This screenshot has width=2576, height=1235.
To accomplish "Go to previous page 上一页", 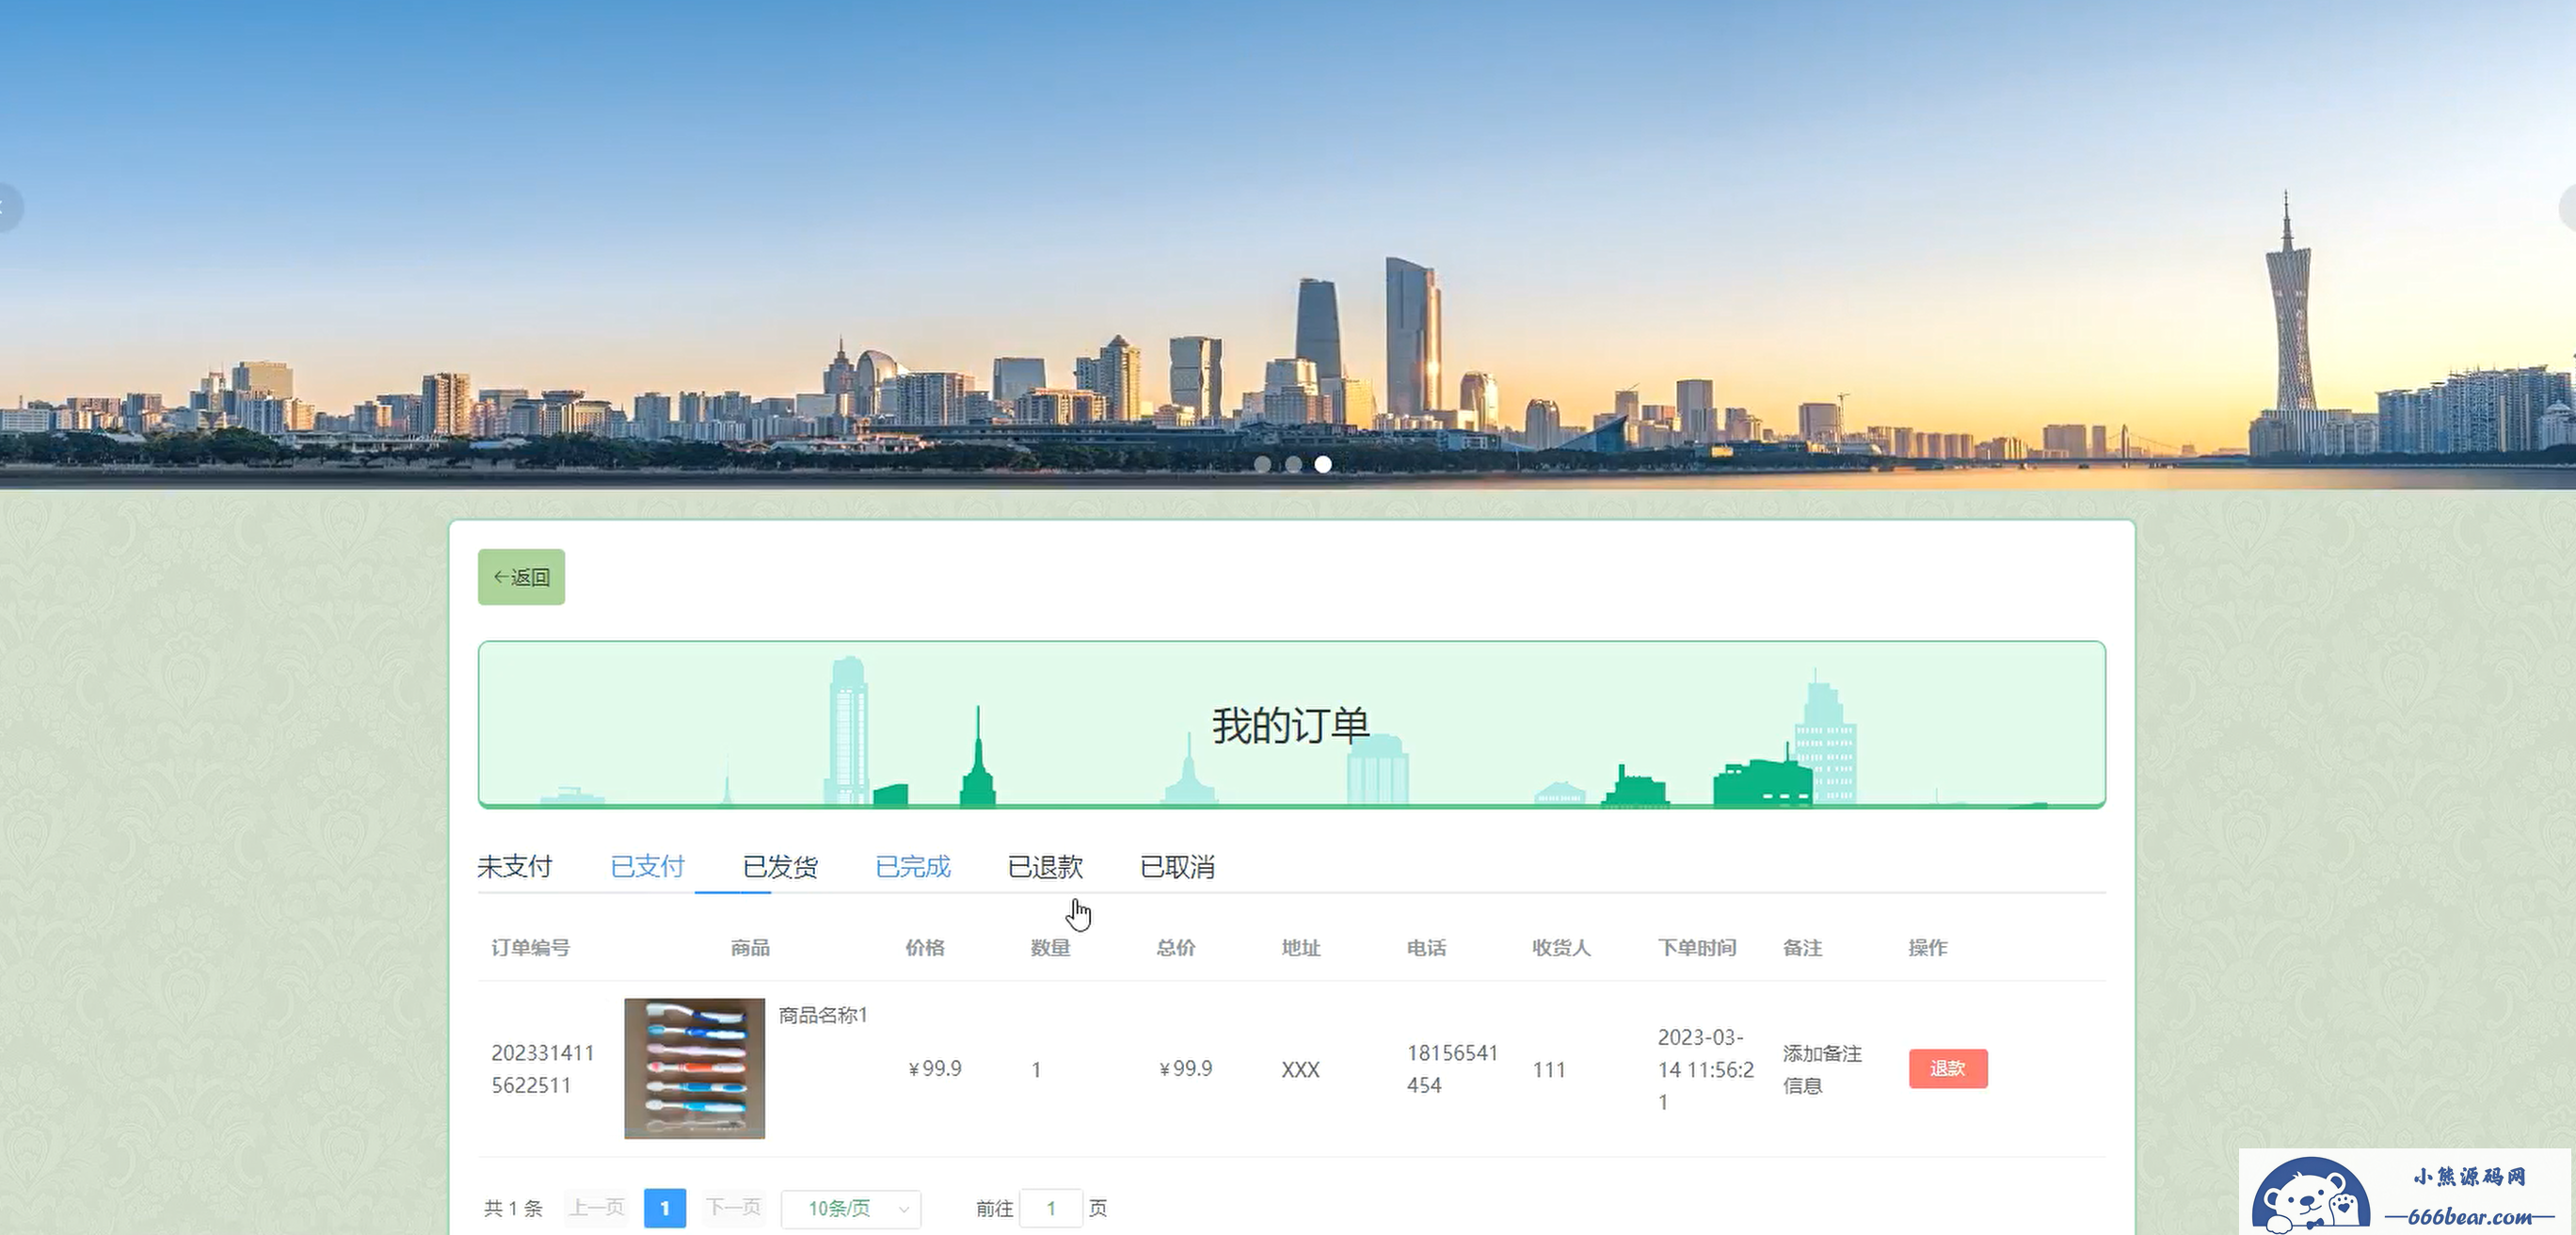I will 597,1207.
